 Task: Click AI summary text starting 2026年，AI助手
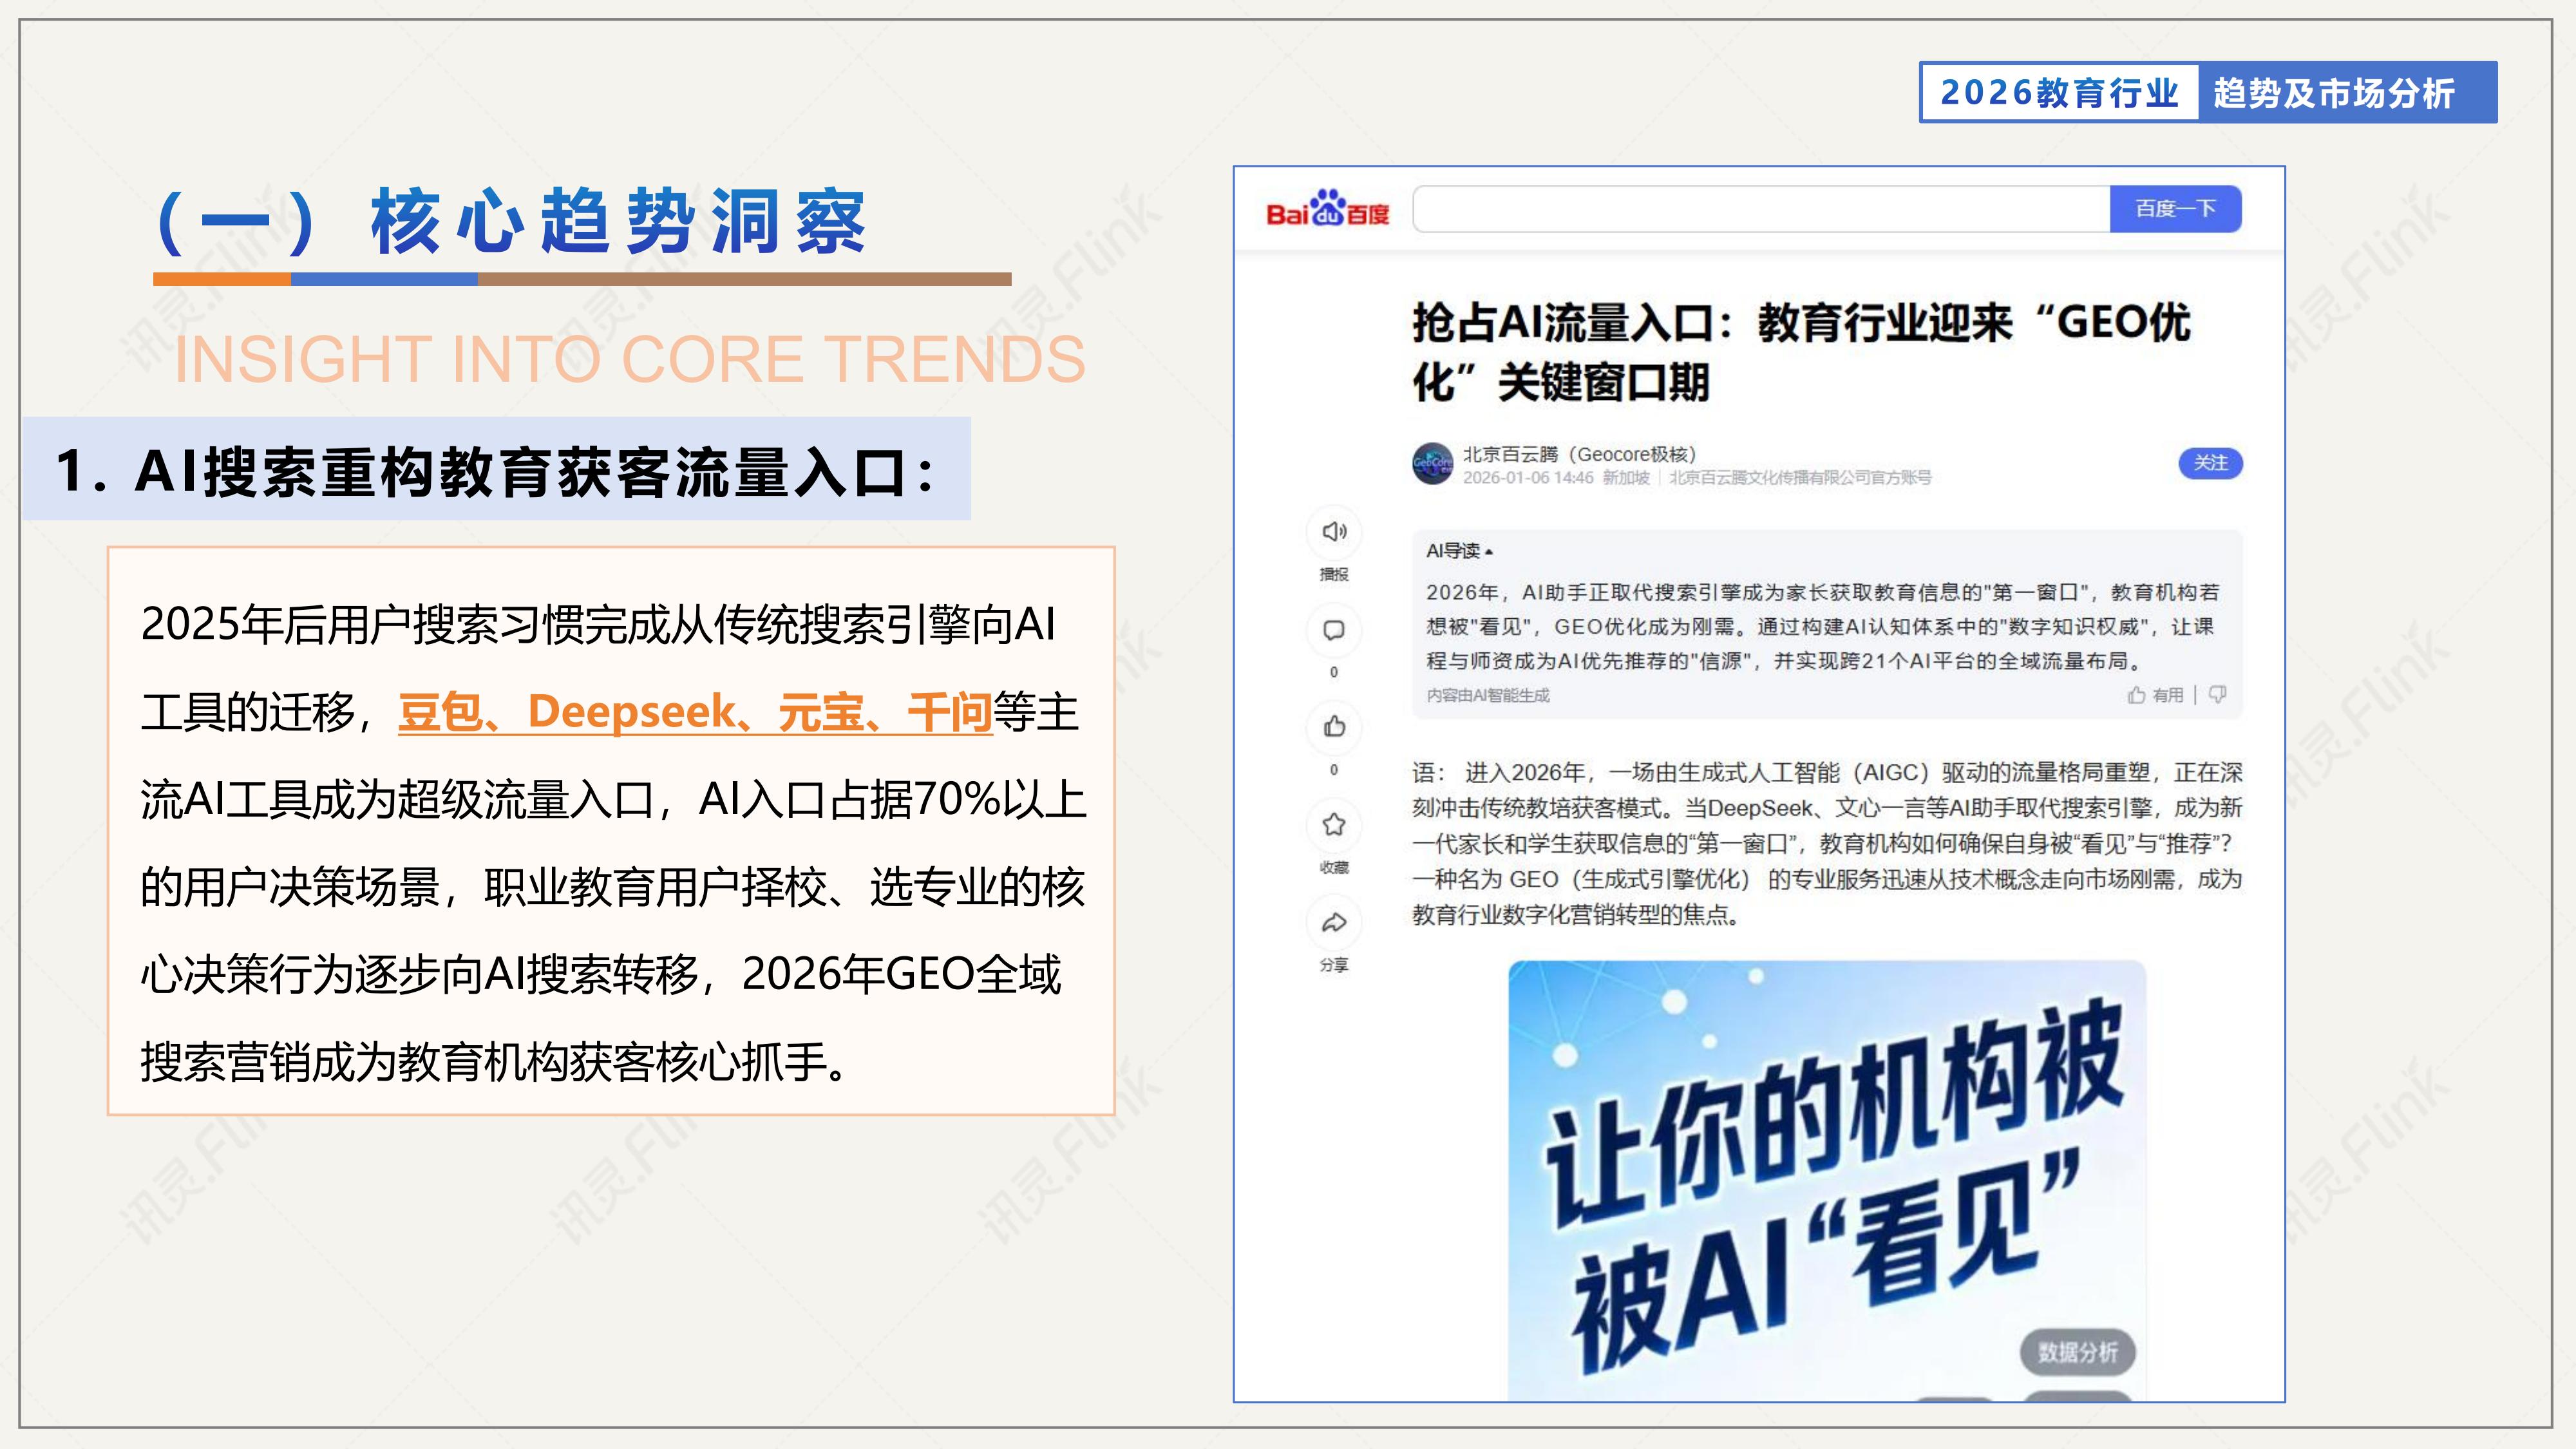[1824, 626]
